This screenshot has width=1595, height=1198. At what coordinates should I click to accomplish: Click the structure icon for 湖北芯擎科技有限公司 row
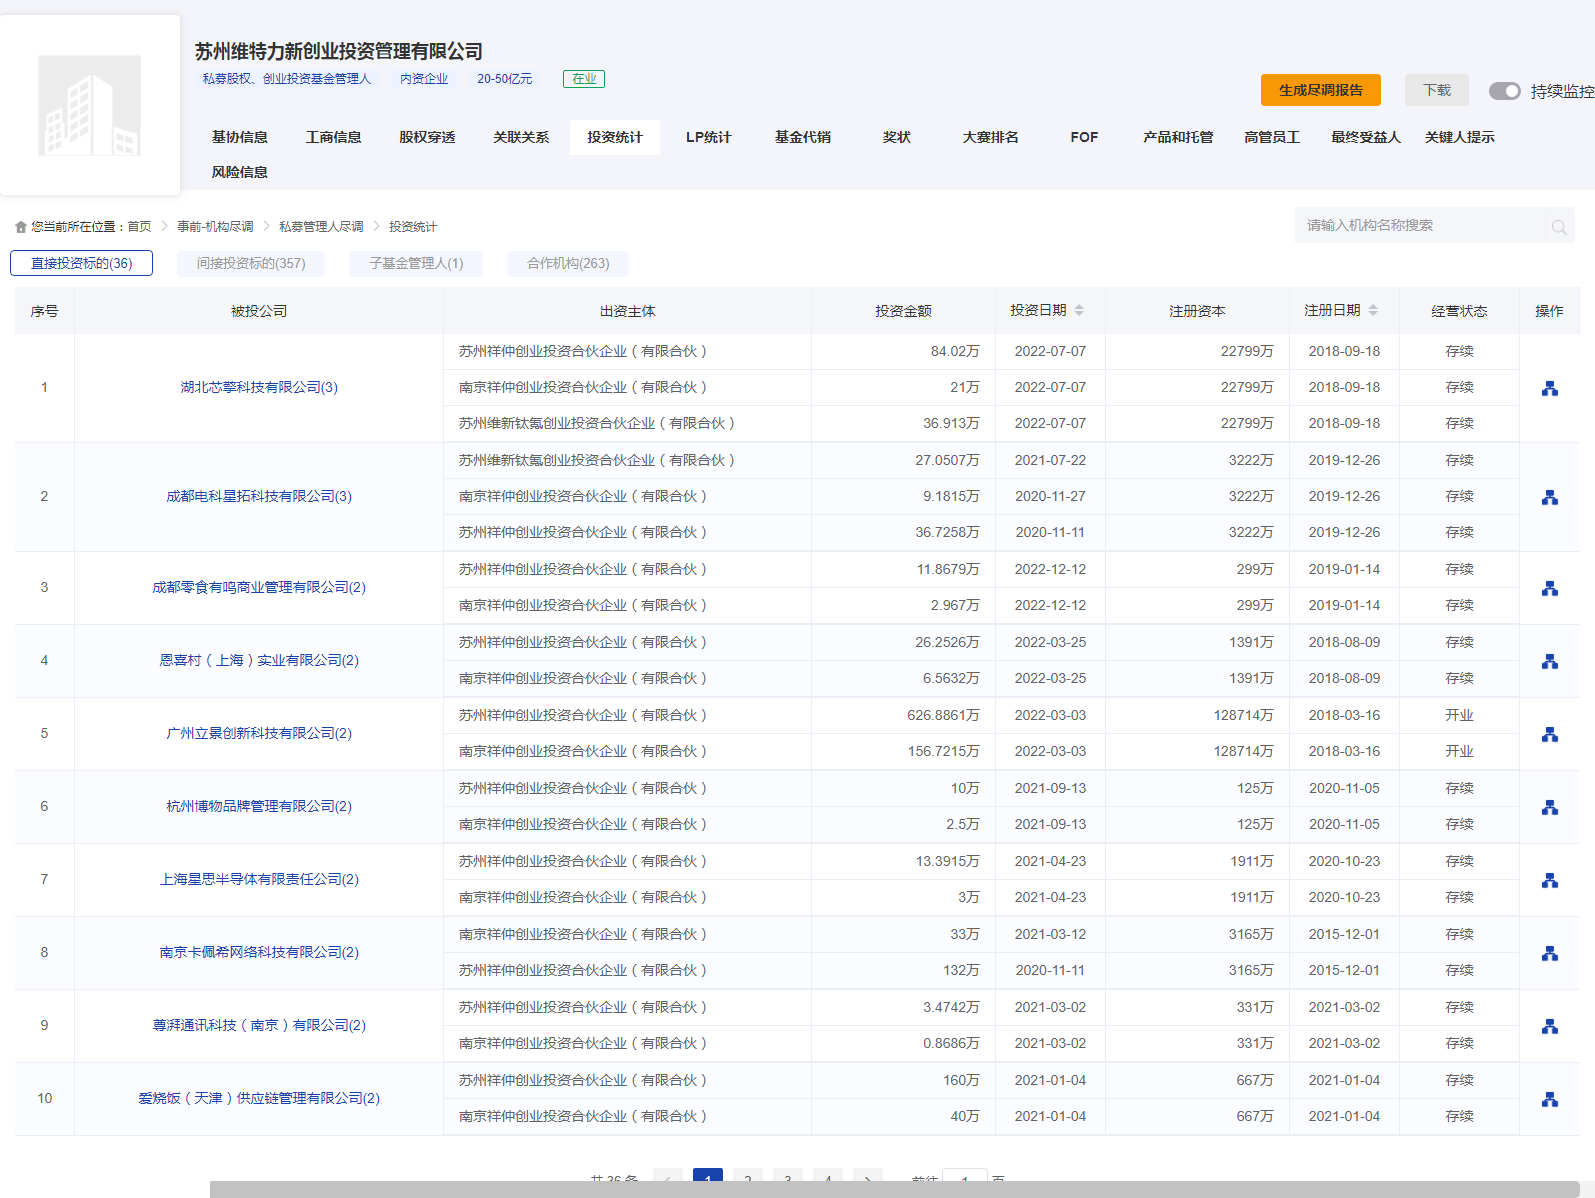tap(1549, 388)
